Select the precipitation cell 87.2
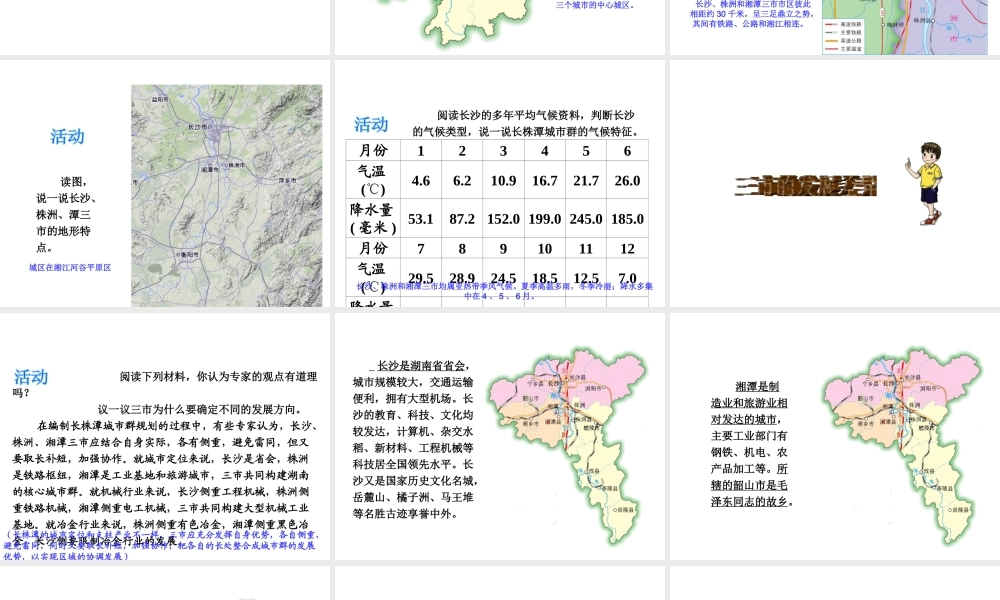Image resolution: width=1000 pixels, height=600 pixels. click(x=462, y=219)
